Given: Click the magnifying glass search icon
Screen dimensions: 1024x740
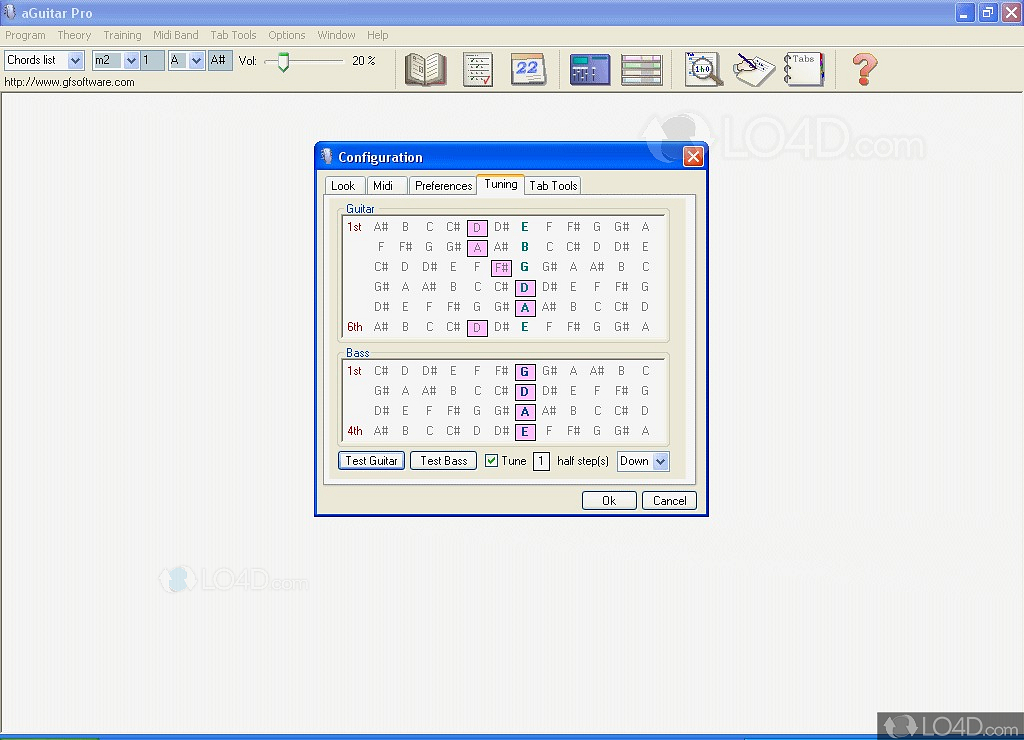Looking at the screenshot, I should coord(703,69).
